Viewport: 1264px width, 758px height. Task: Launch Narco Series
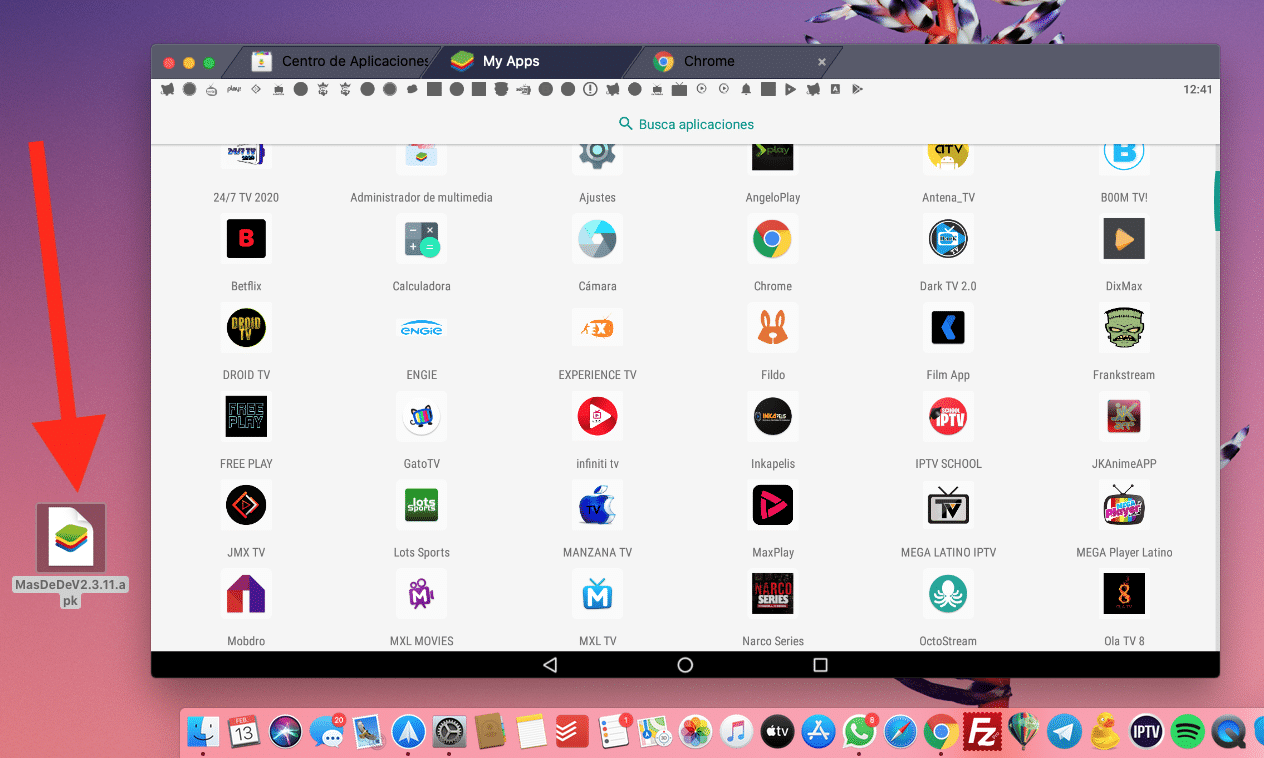(x=772, y=593)
